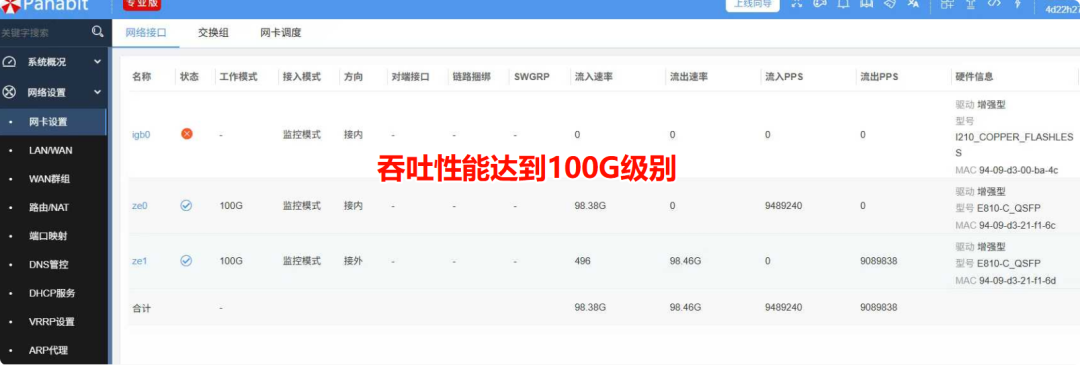The width and height of the screenshot is (1080, 365).
Task: Click the 流入PPS column header
Action: pos(785,77)
